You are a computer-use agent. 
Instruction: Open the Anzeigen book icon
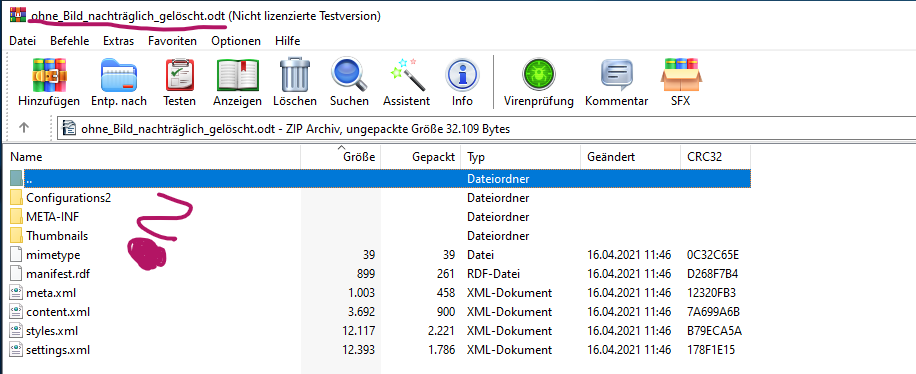pyautogui.click(x=237, y=75)
